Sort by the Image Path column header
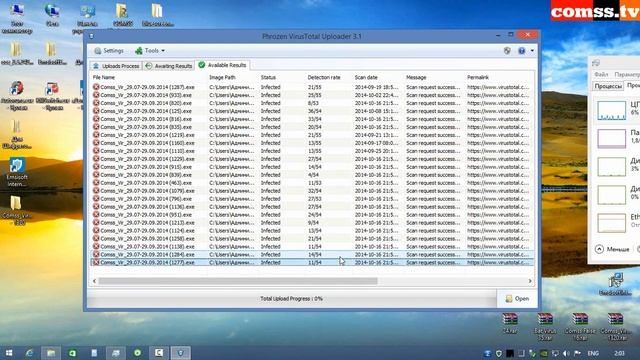 [222, 77]
